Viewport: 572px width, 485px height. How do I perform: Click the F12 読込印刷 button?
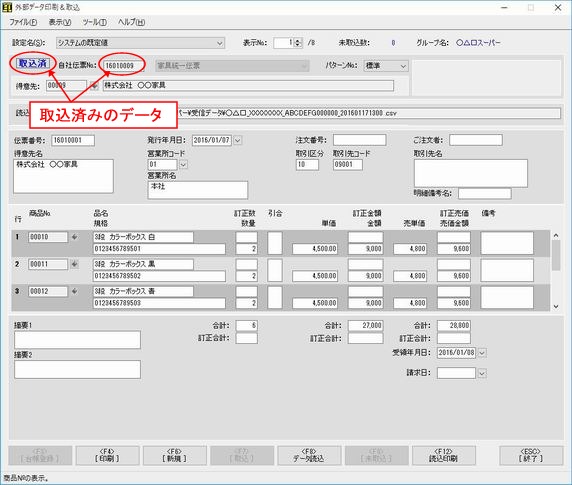[x=444, y=455]
